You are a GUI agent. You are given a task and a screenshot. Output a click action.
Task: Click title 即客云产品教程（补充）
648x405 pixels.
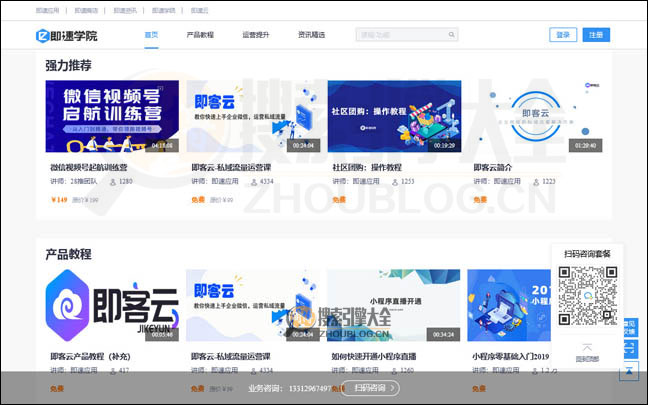[x=90, y=356]
